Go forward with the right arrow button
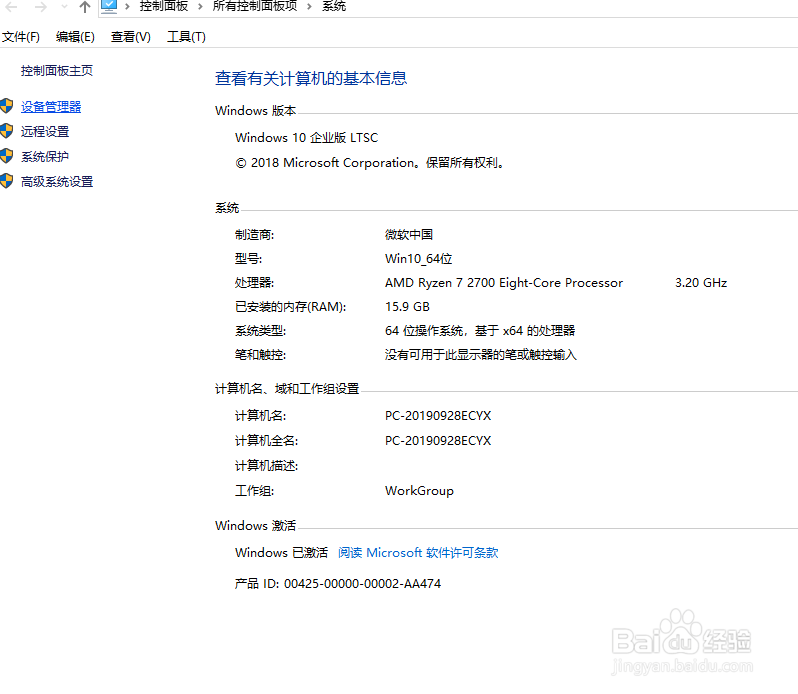 pos(41,7)
